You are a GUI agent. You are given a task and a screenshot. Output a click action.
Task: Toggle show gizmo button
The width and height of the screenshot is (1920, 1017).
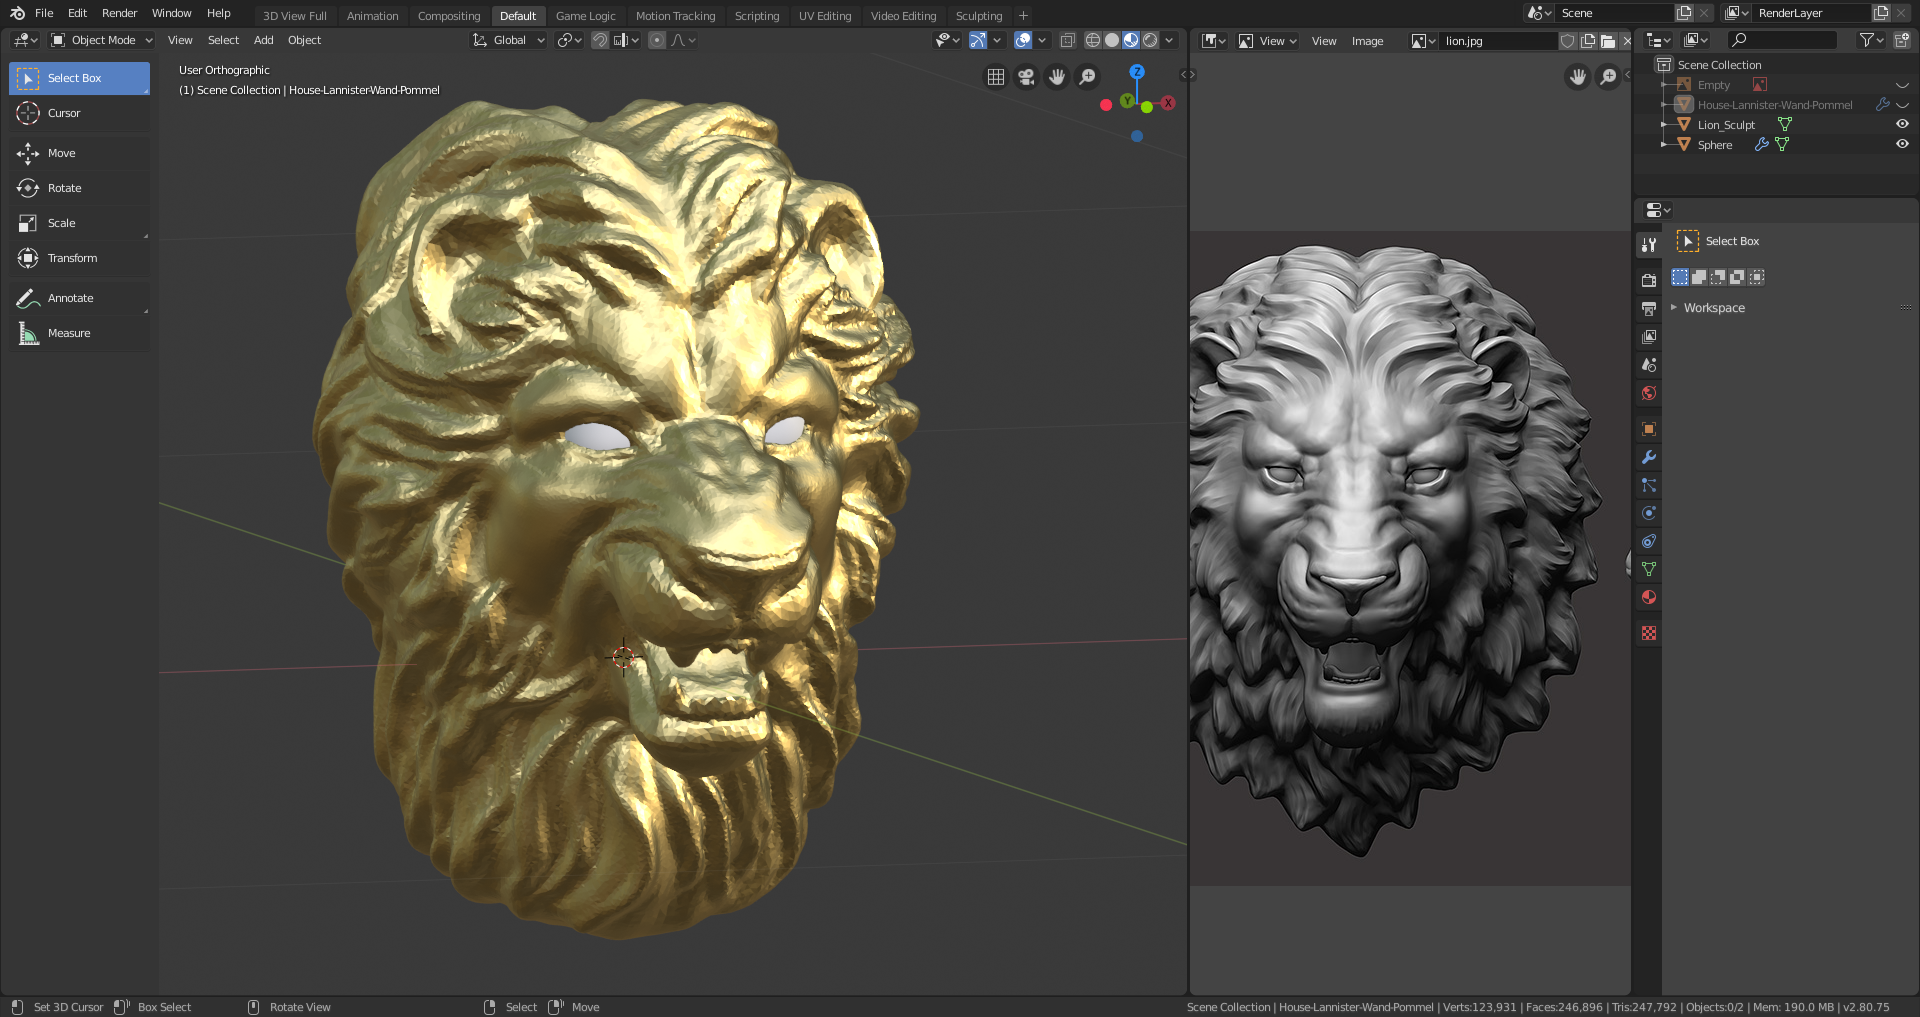(978, 40)
